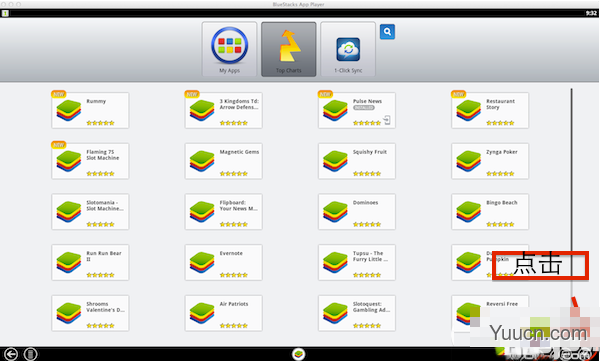Image resolution: width=600 pixels, height=363 pixels.
Task: Select the Air Patriots app tile
Action: click(223, 313)
